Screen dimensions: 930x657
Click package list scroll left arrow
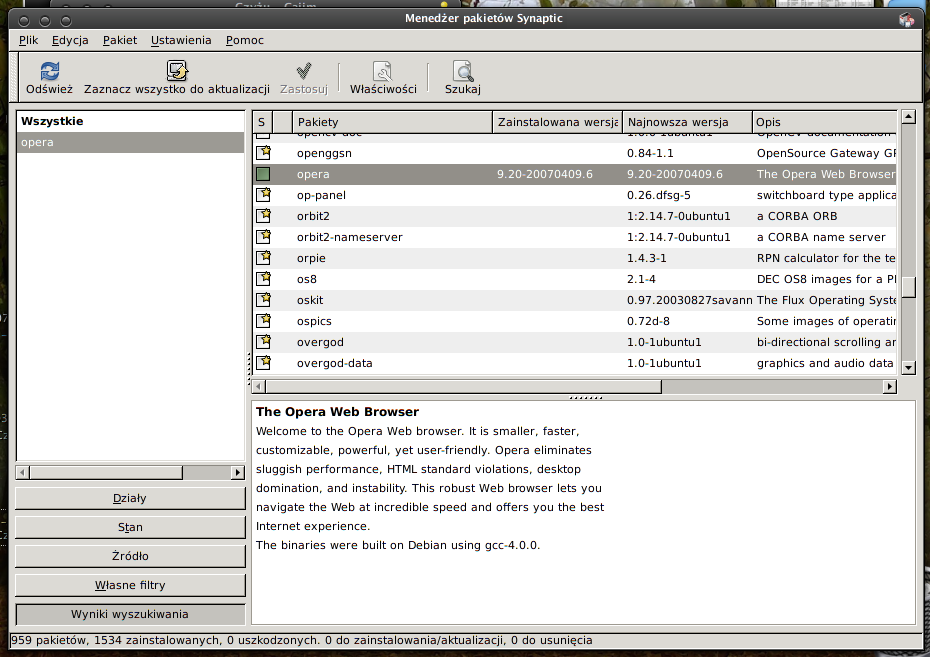click(259, 387)
